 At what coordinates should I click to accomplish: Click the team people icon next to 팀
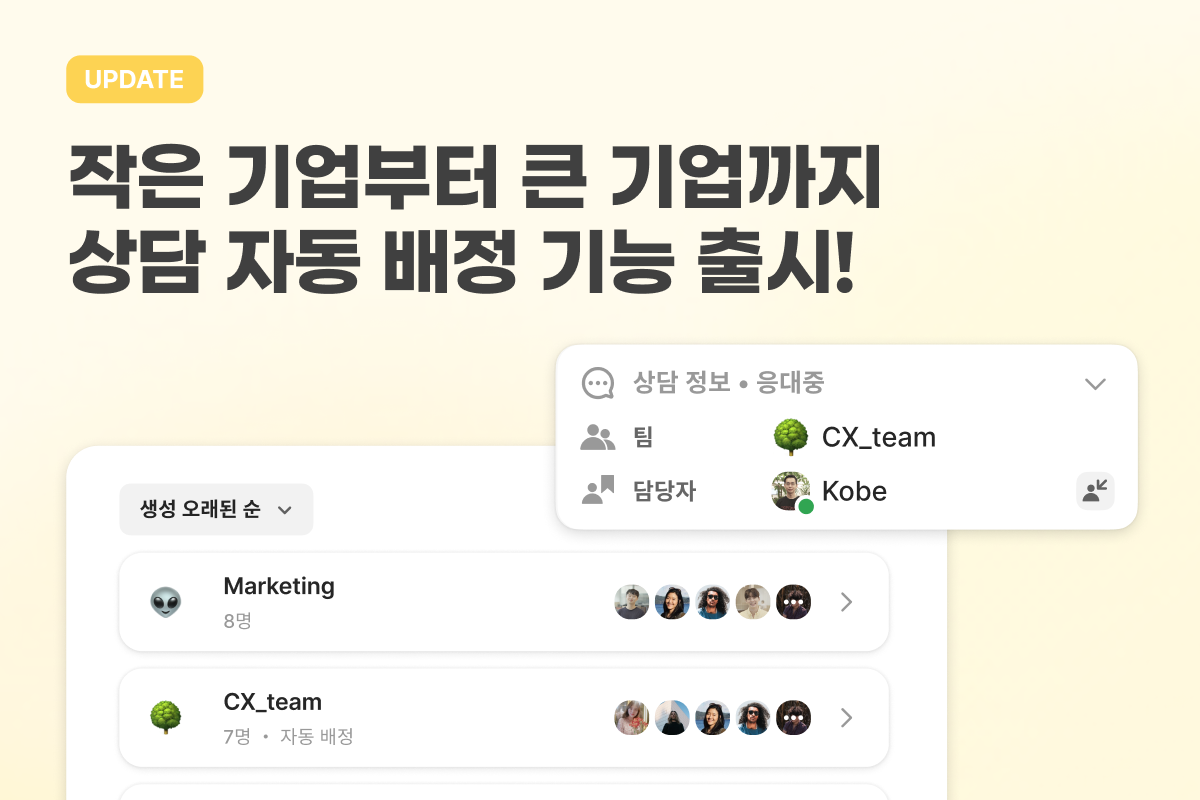pos(597,437)
